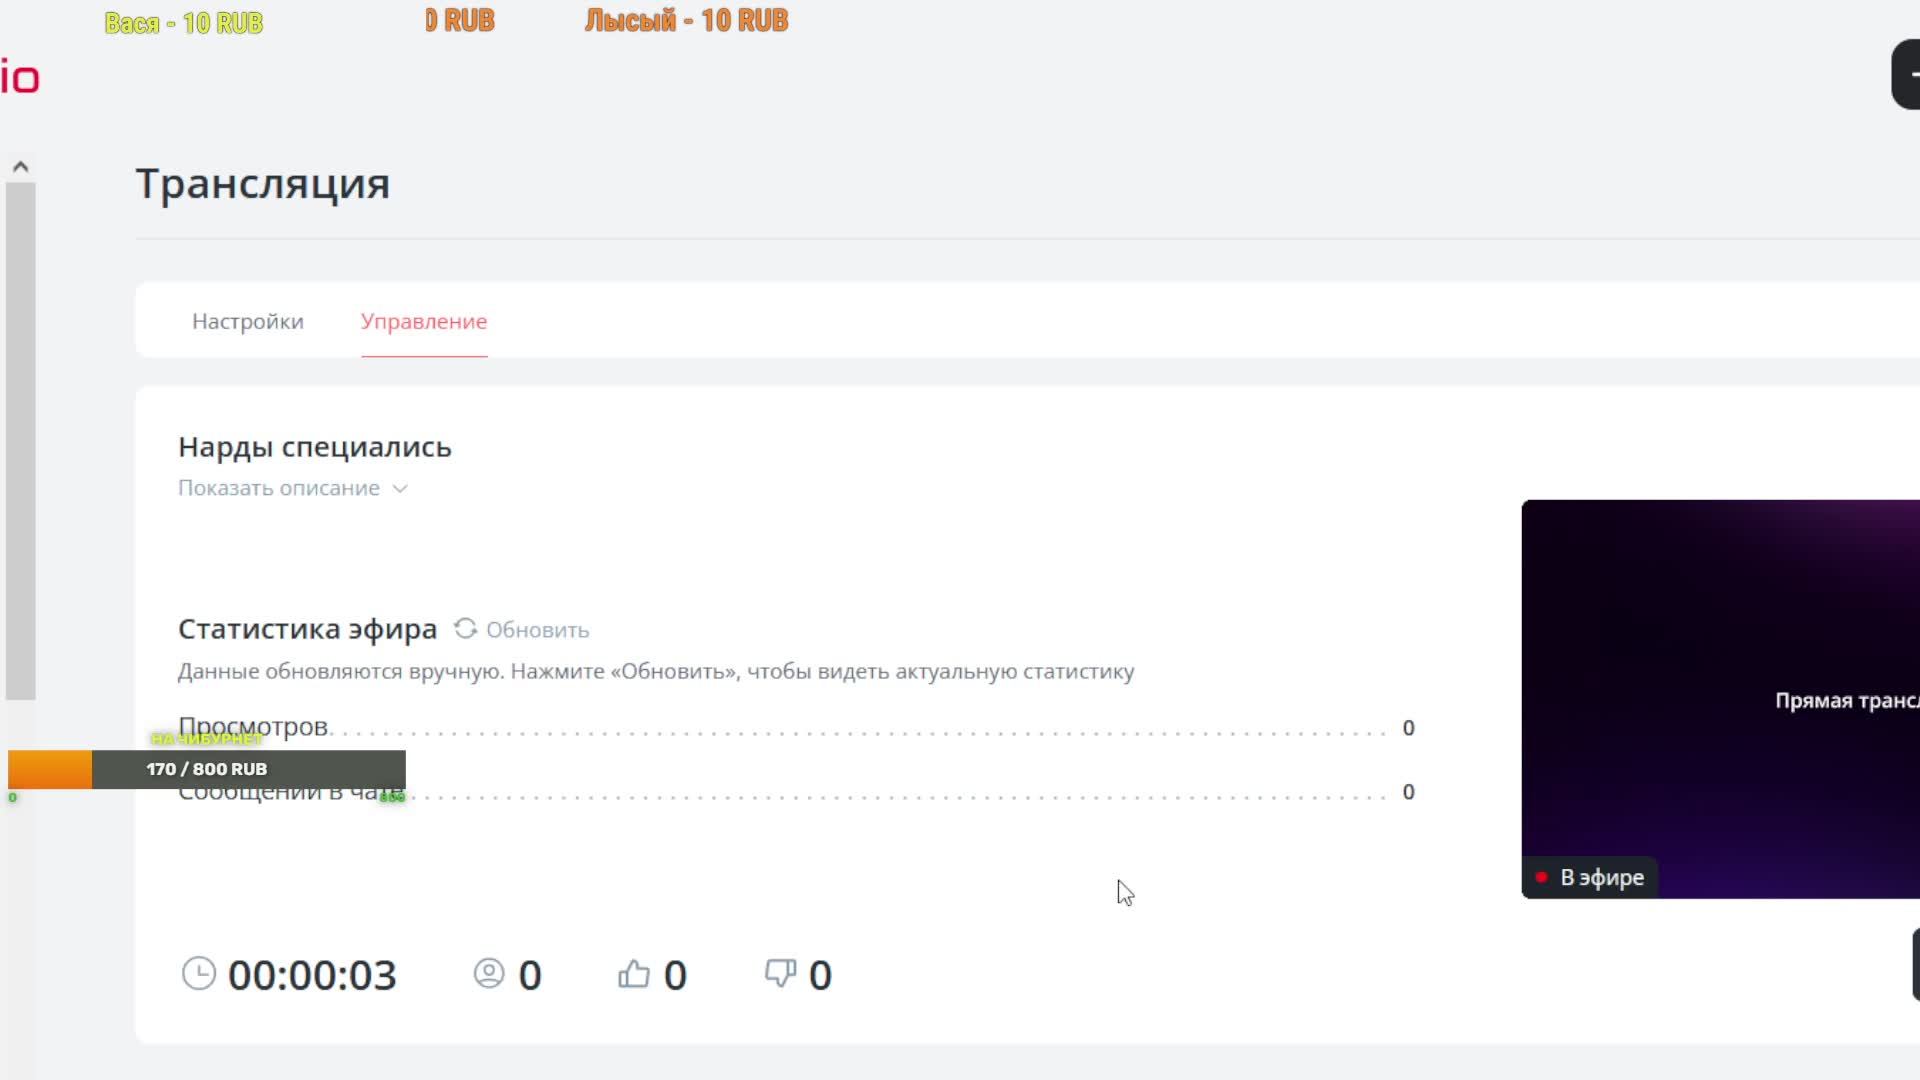Image resolution: width=1920 pixels, height=1080 pixels.
Task: Click the 170 / 800 RUB donation progress bar
Action: [x=207, y=769]
